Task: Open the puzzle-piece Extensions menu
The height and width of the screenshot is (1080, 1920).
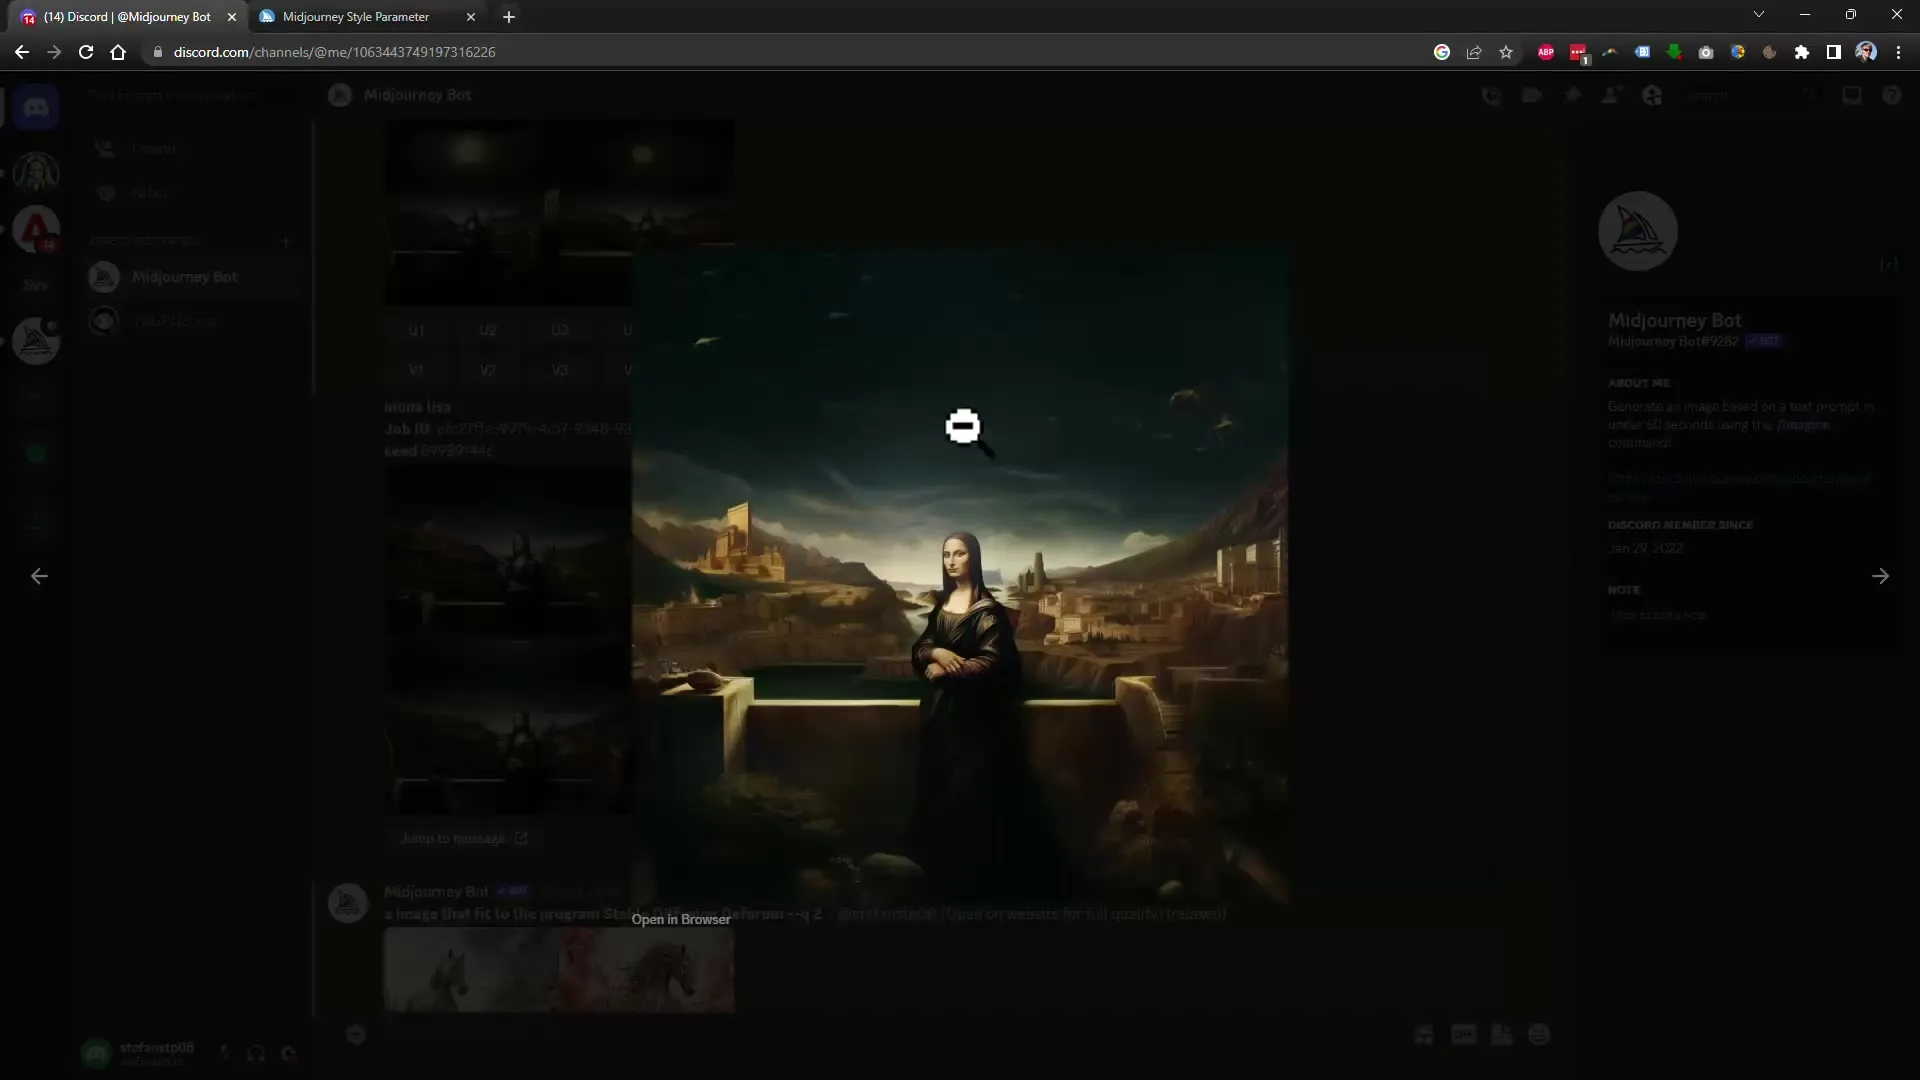Action: coord(1802,52)
